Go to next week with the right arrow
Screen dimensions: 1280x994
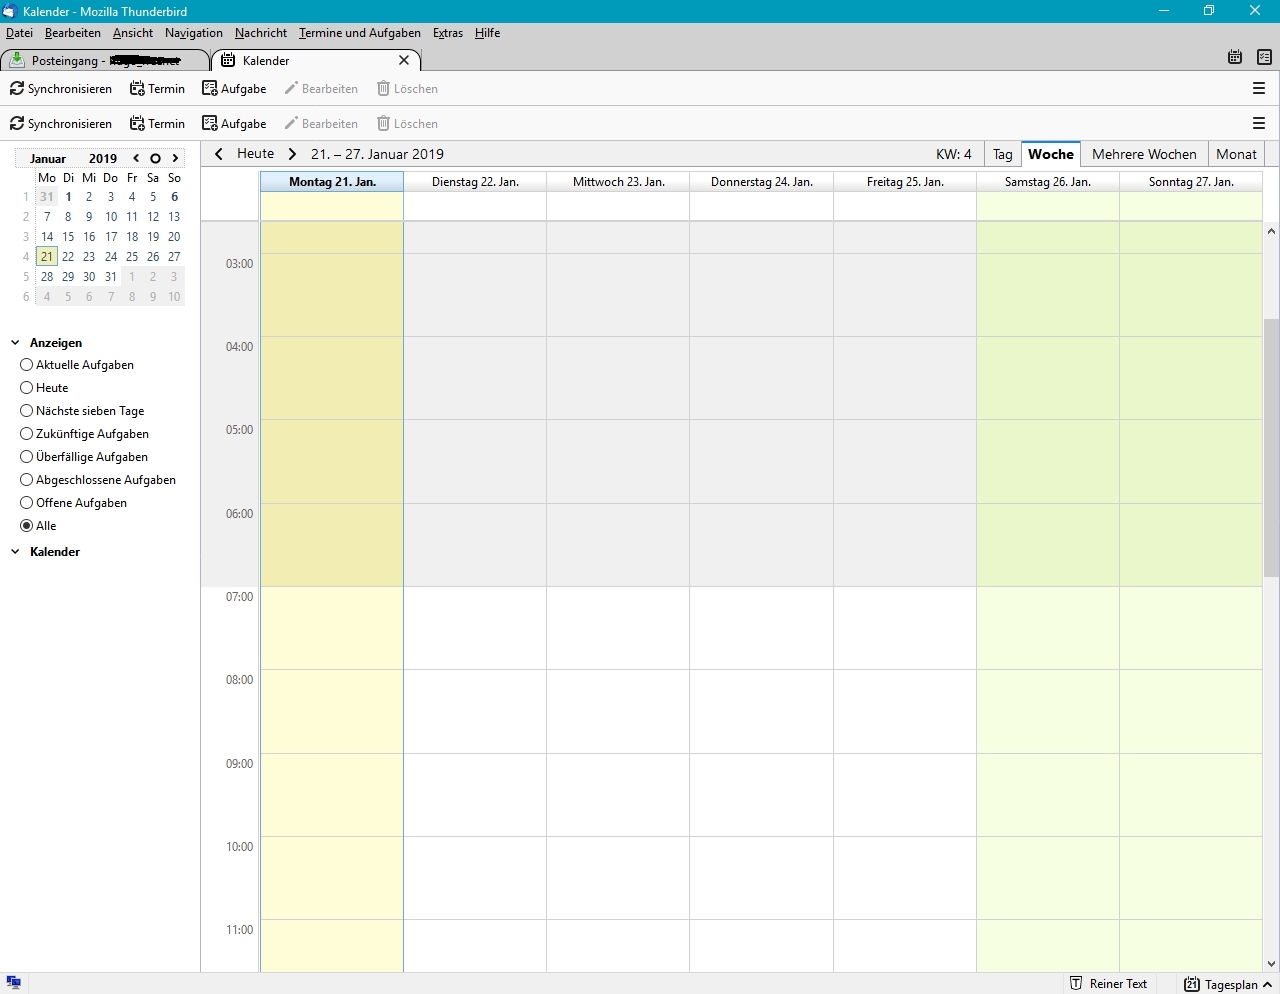point(292,154)
